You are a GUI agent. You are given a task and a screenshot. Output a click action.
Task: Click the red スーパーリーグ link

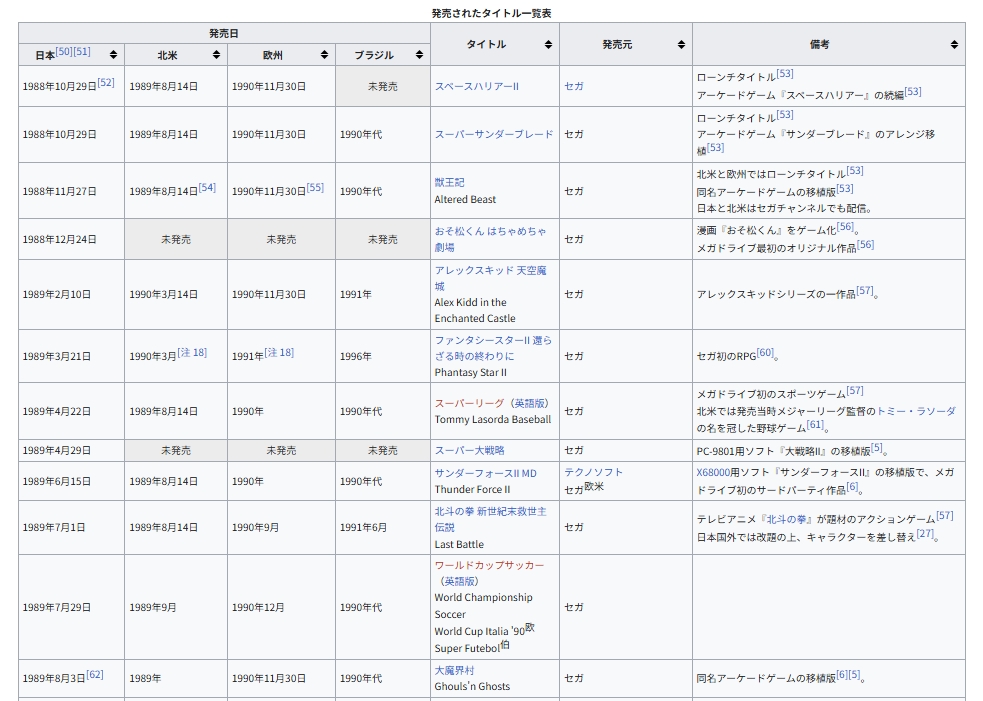[469, 403]
